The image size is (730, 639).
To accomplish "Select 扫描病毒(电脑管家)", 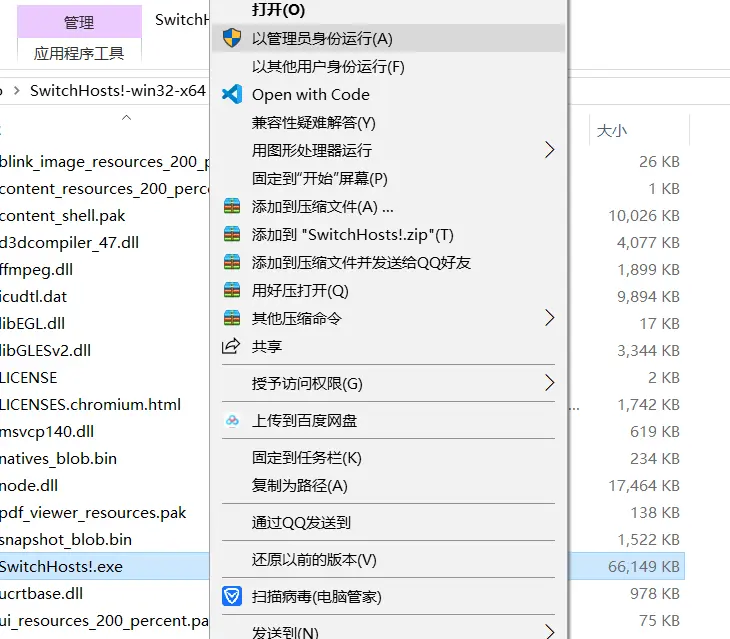I will pyautogui.click(x=387, y=596).
